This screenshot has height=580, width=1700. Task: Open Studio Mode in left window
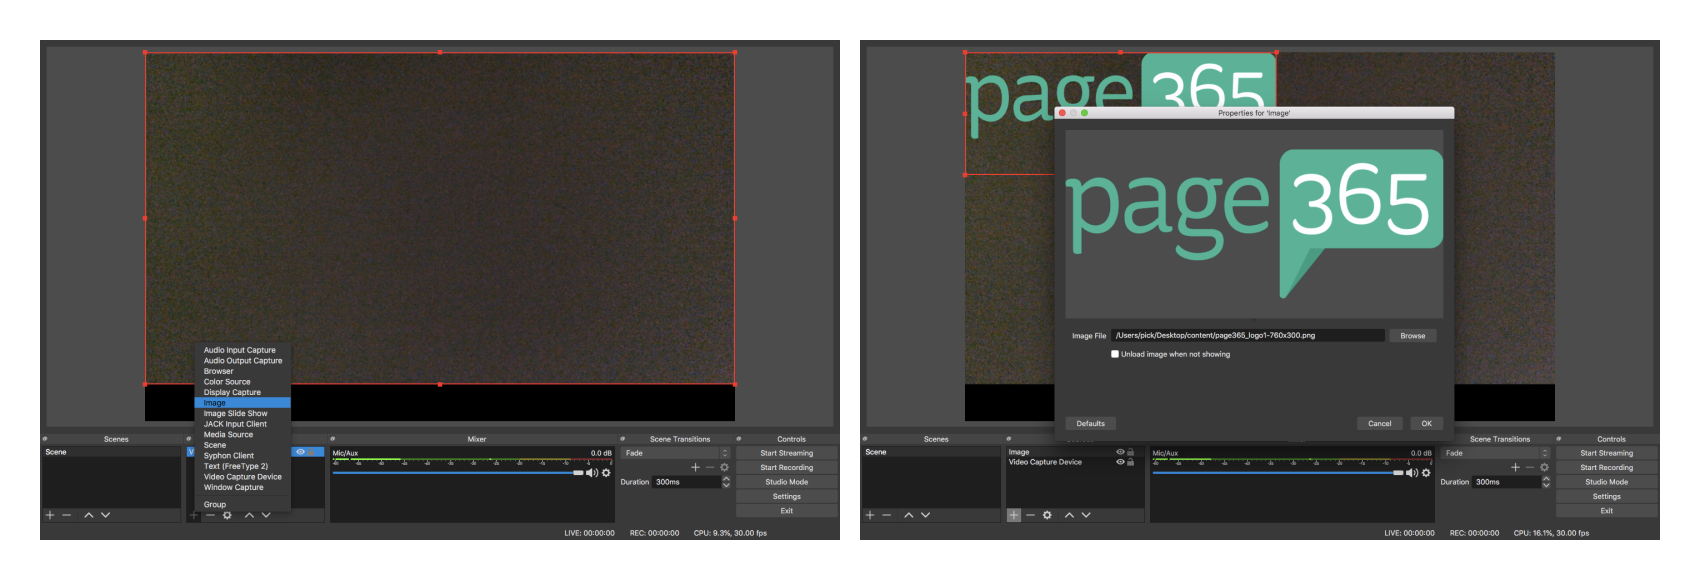pyautogui.click(x=787, y=482)
